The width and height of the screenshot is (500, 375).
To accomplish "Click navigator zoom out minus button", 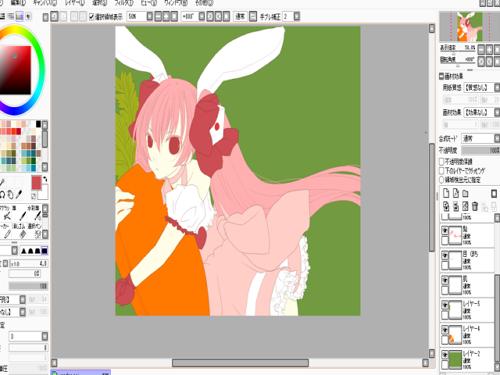I will tap(481, 50).
